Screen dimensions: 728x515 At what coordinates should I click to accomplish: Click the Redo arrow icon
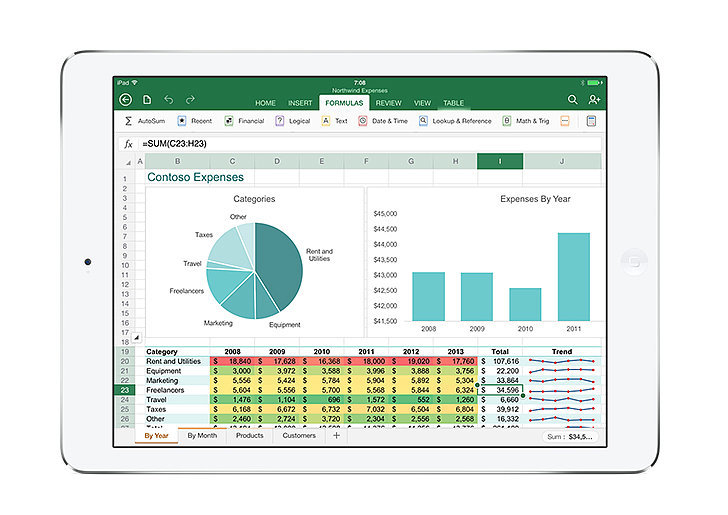190,100
